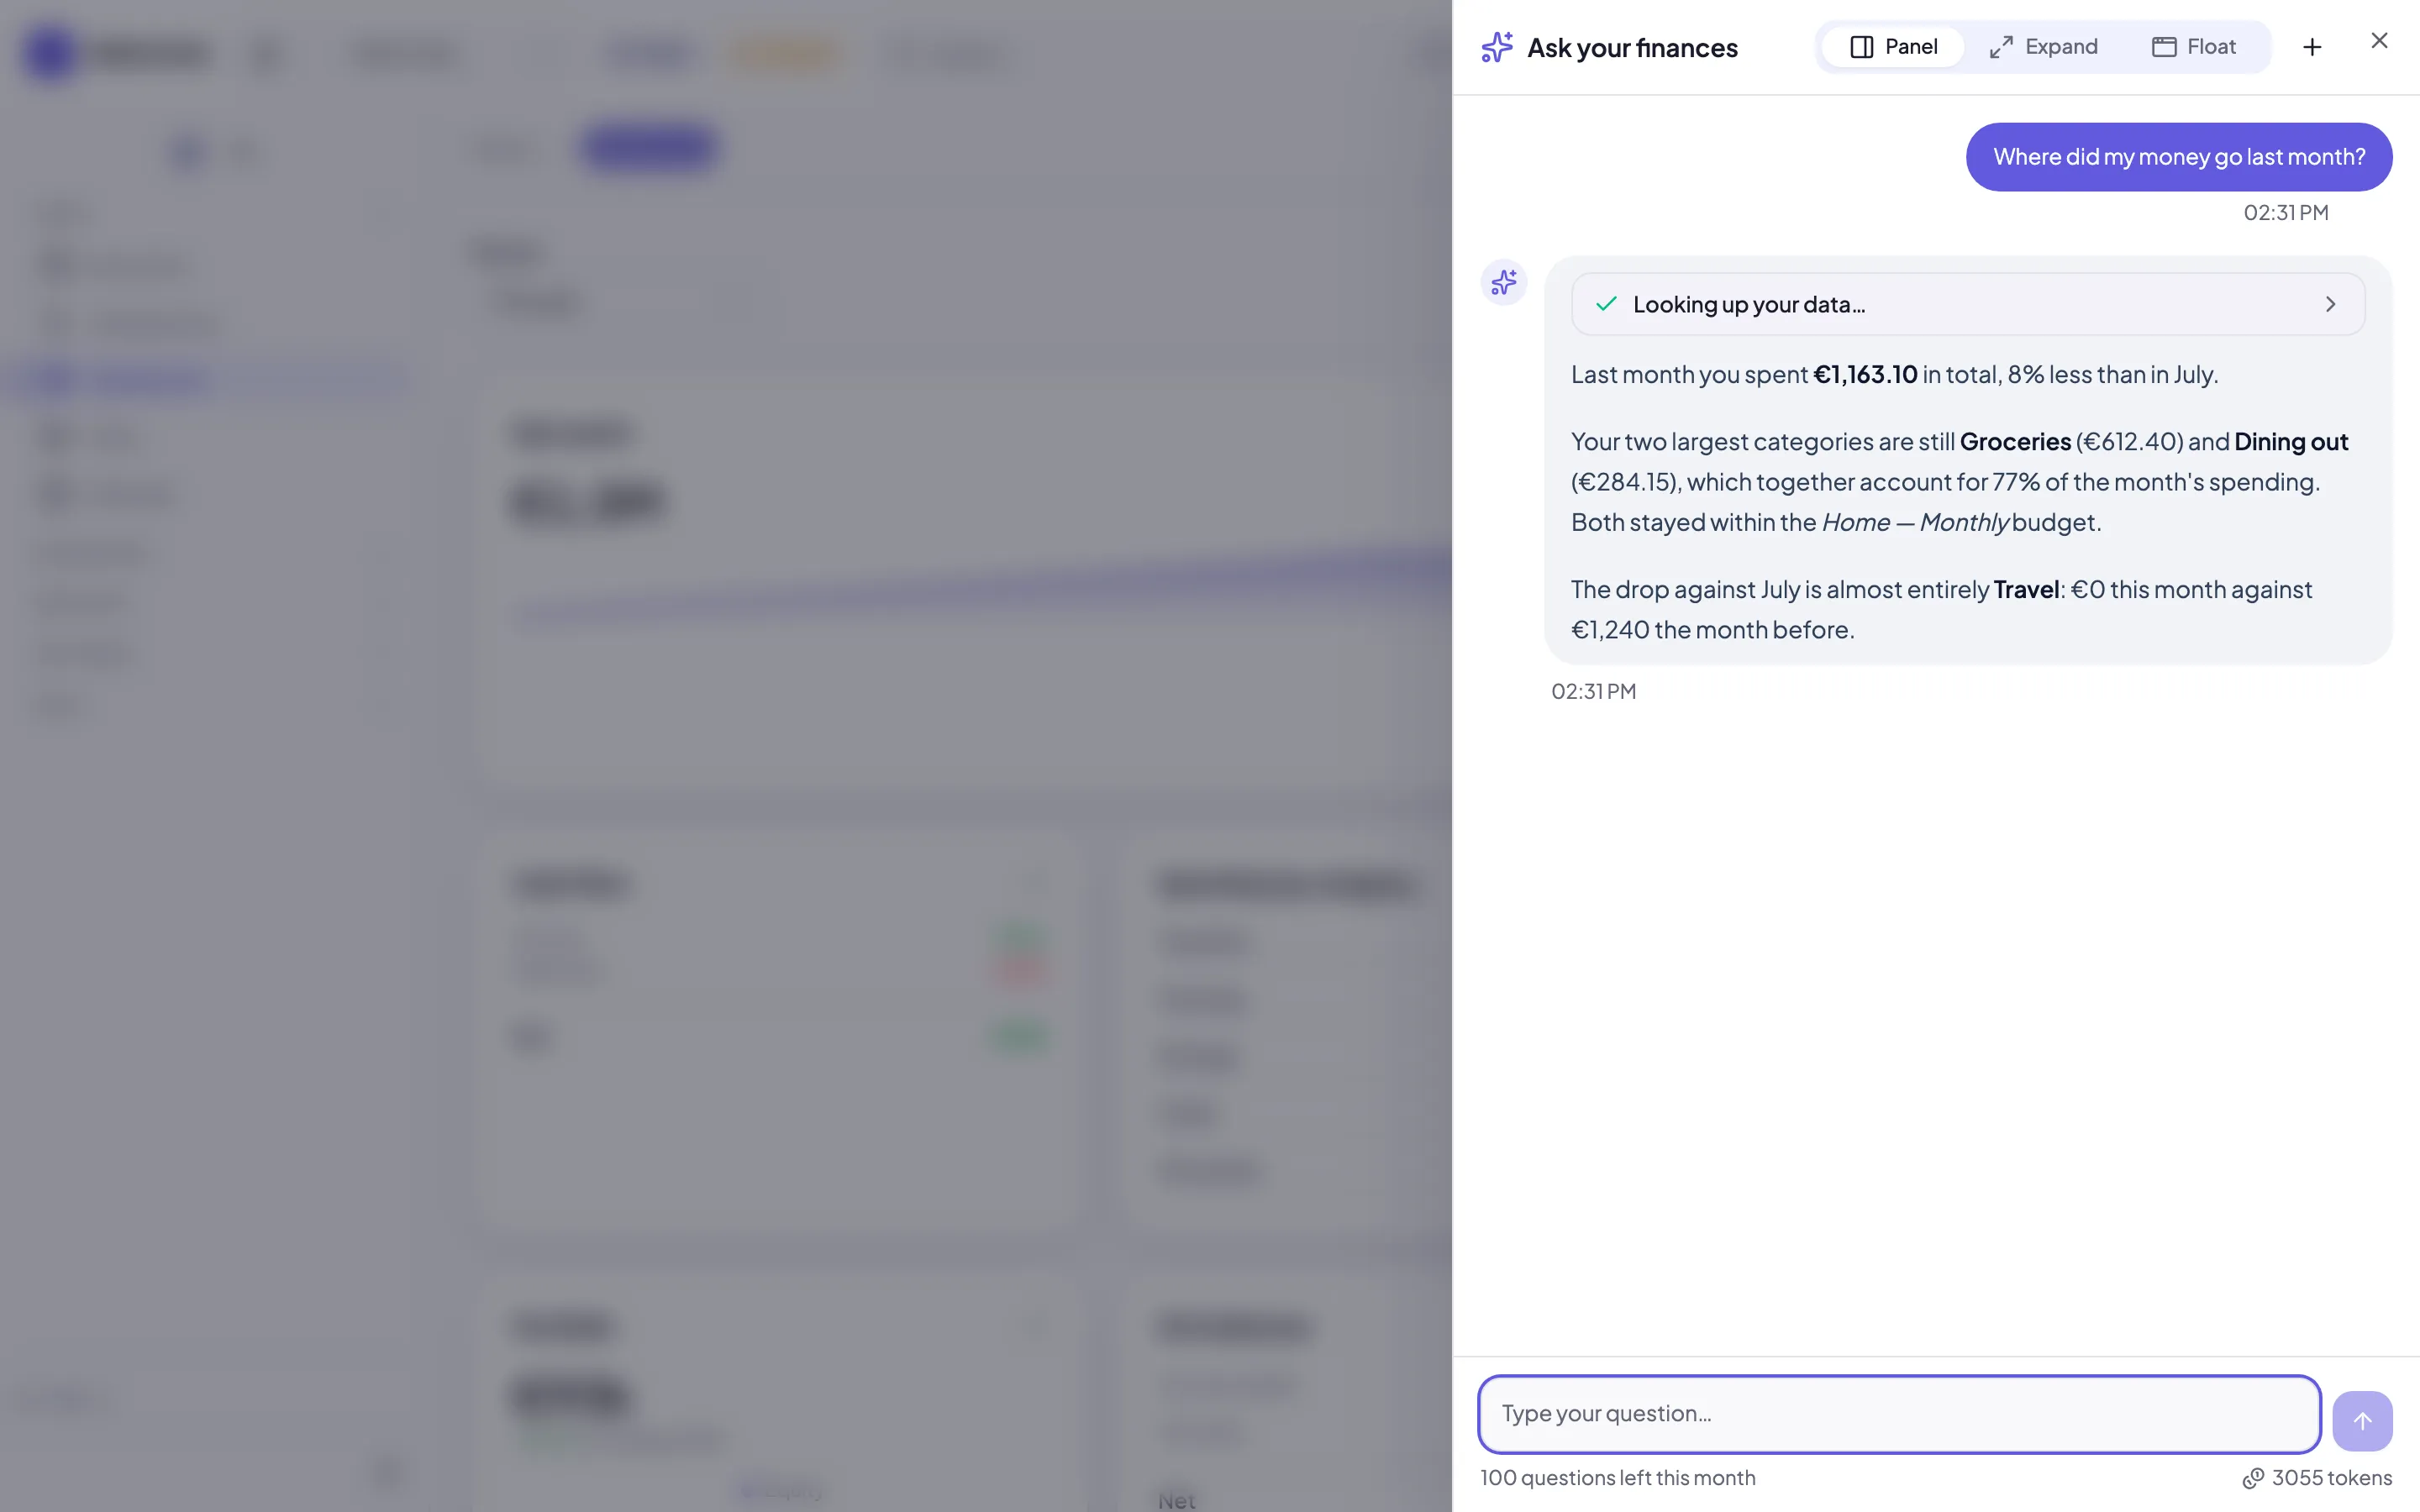Image resolution: width=2420 pixels, height=1512 pixels.
Task: Expand the Looking up your data chevron
Action: [2330, 304]
